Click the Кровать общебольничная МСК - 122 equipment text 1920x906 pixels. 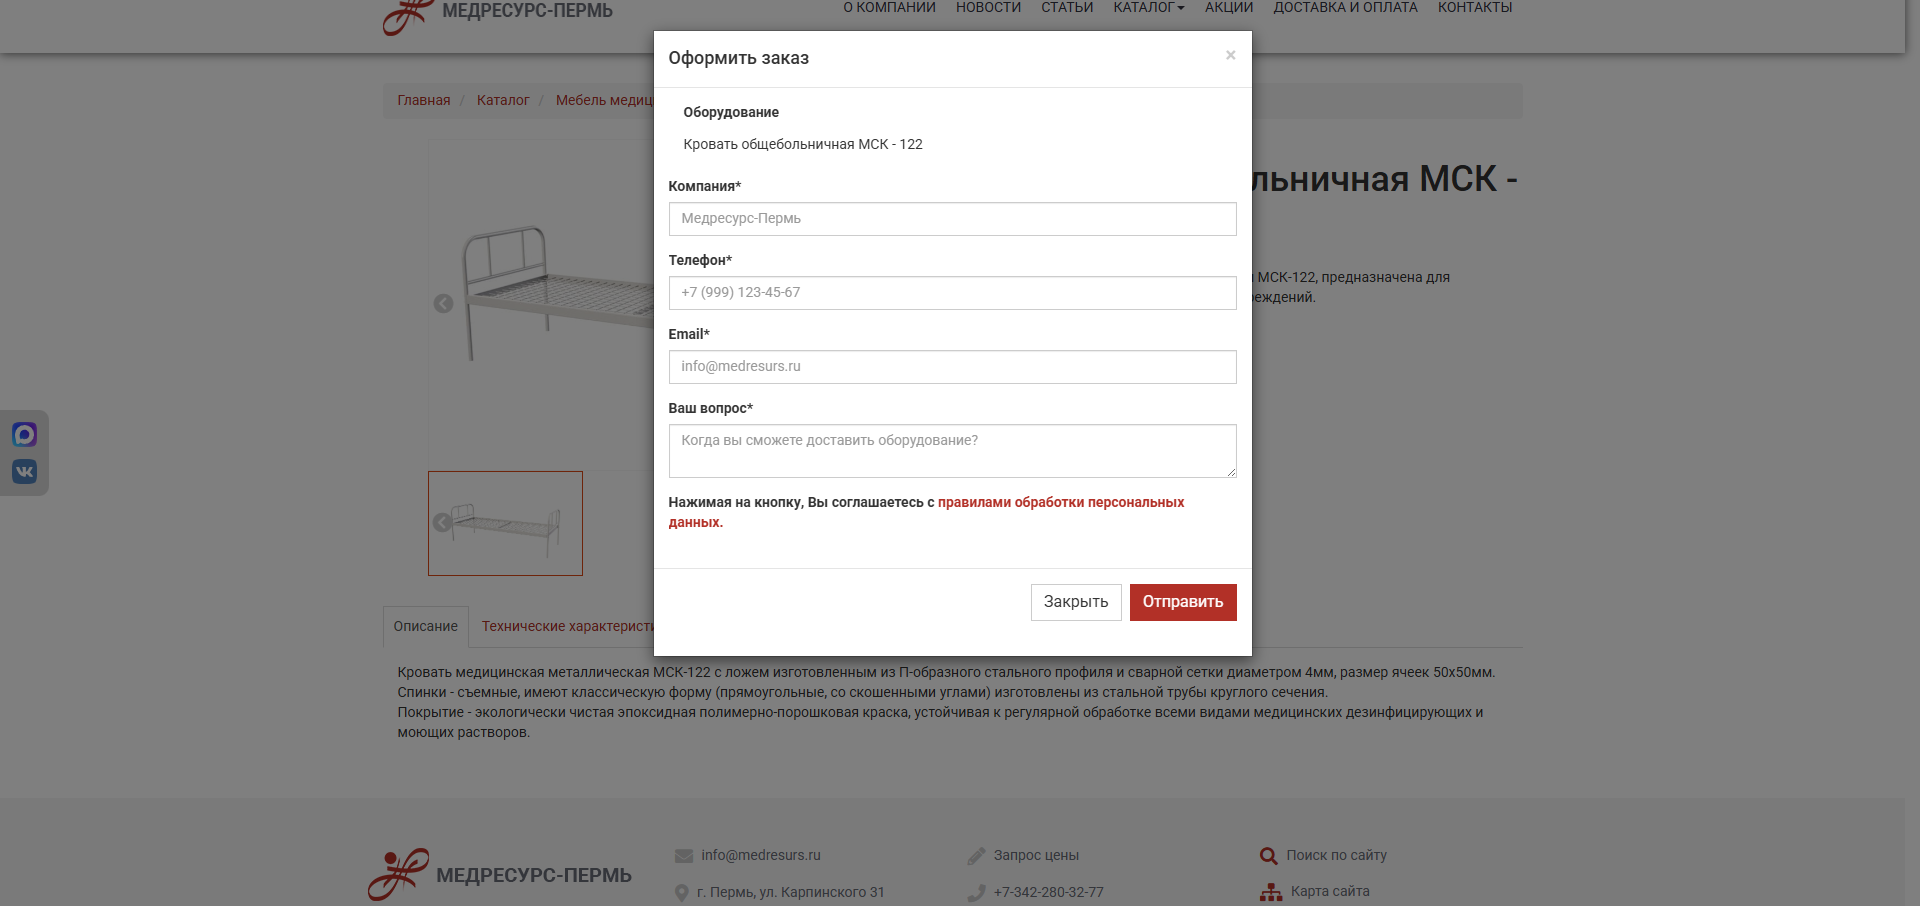(x=803, y=144)
